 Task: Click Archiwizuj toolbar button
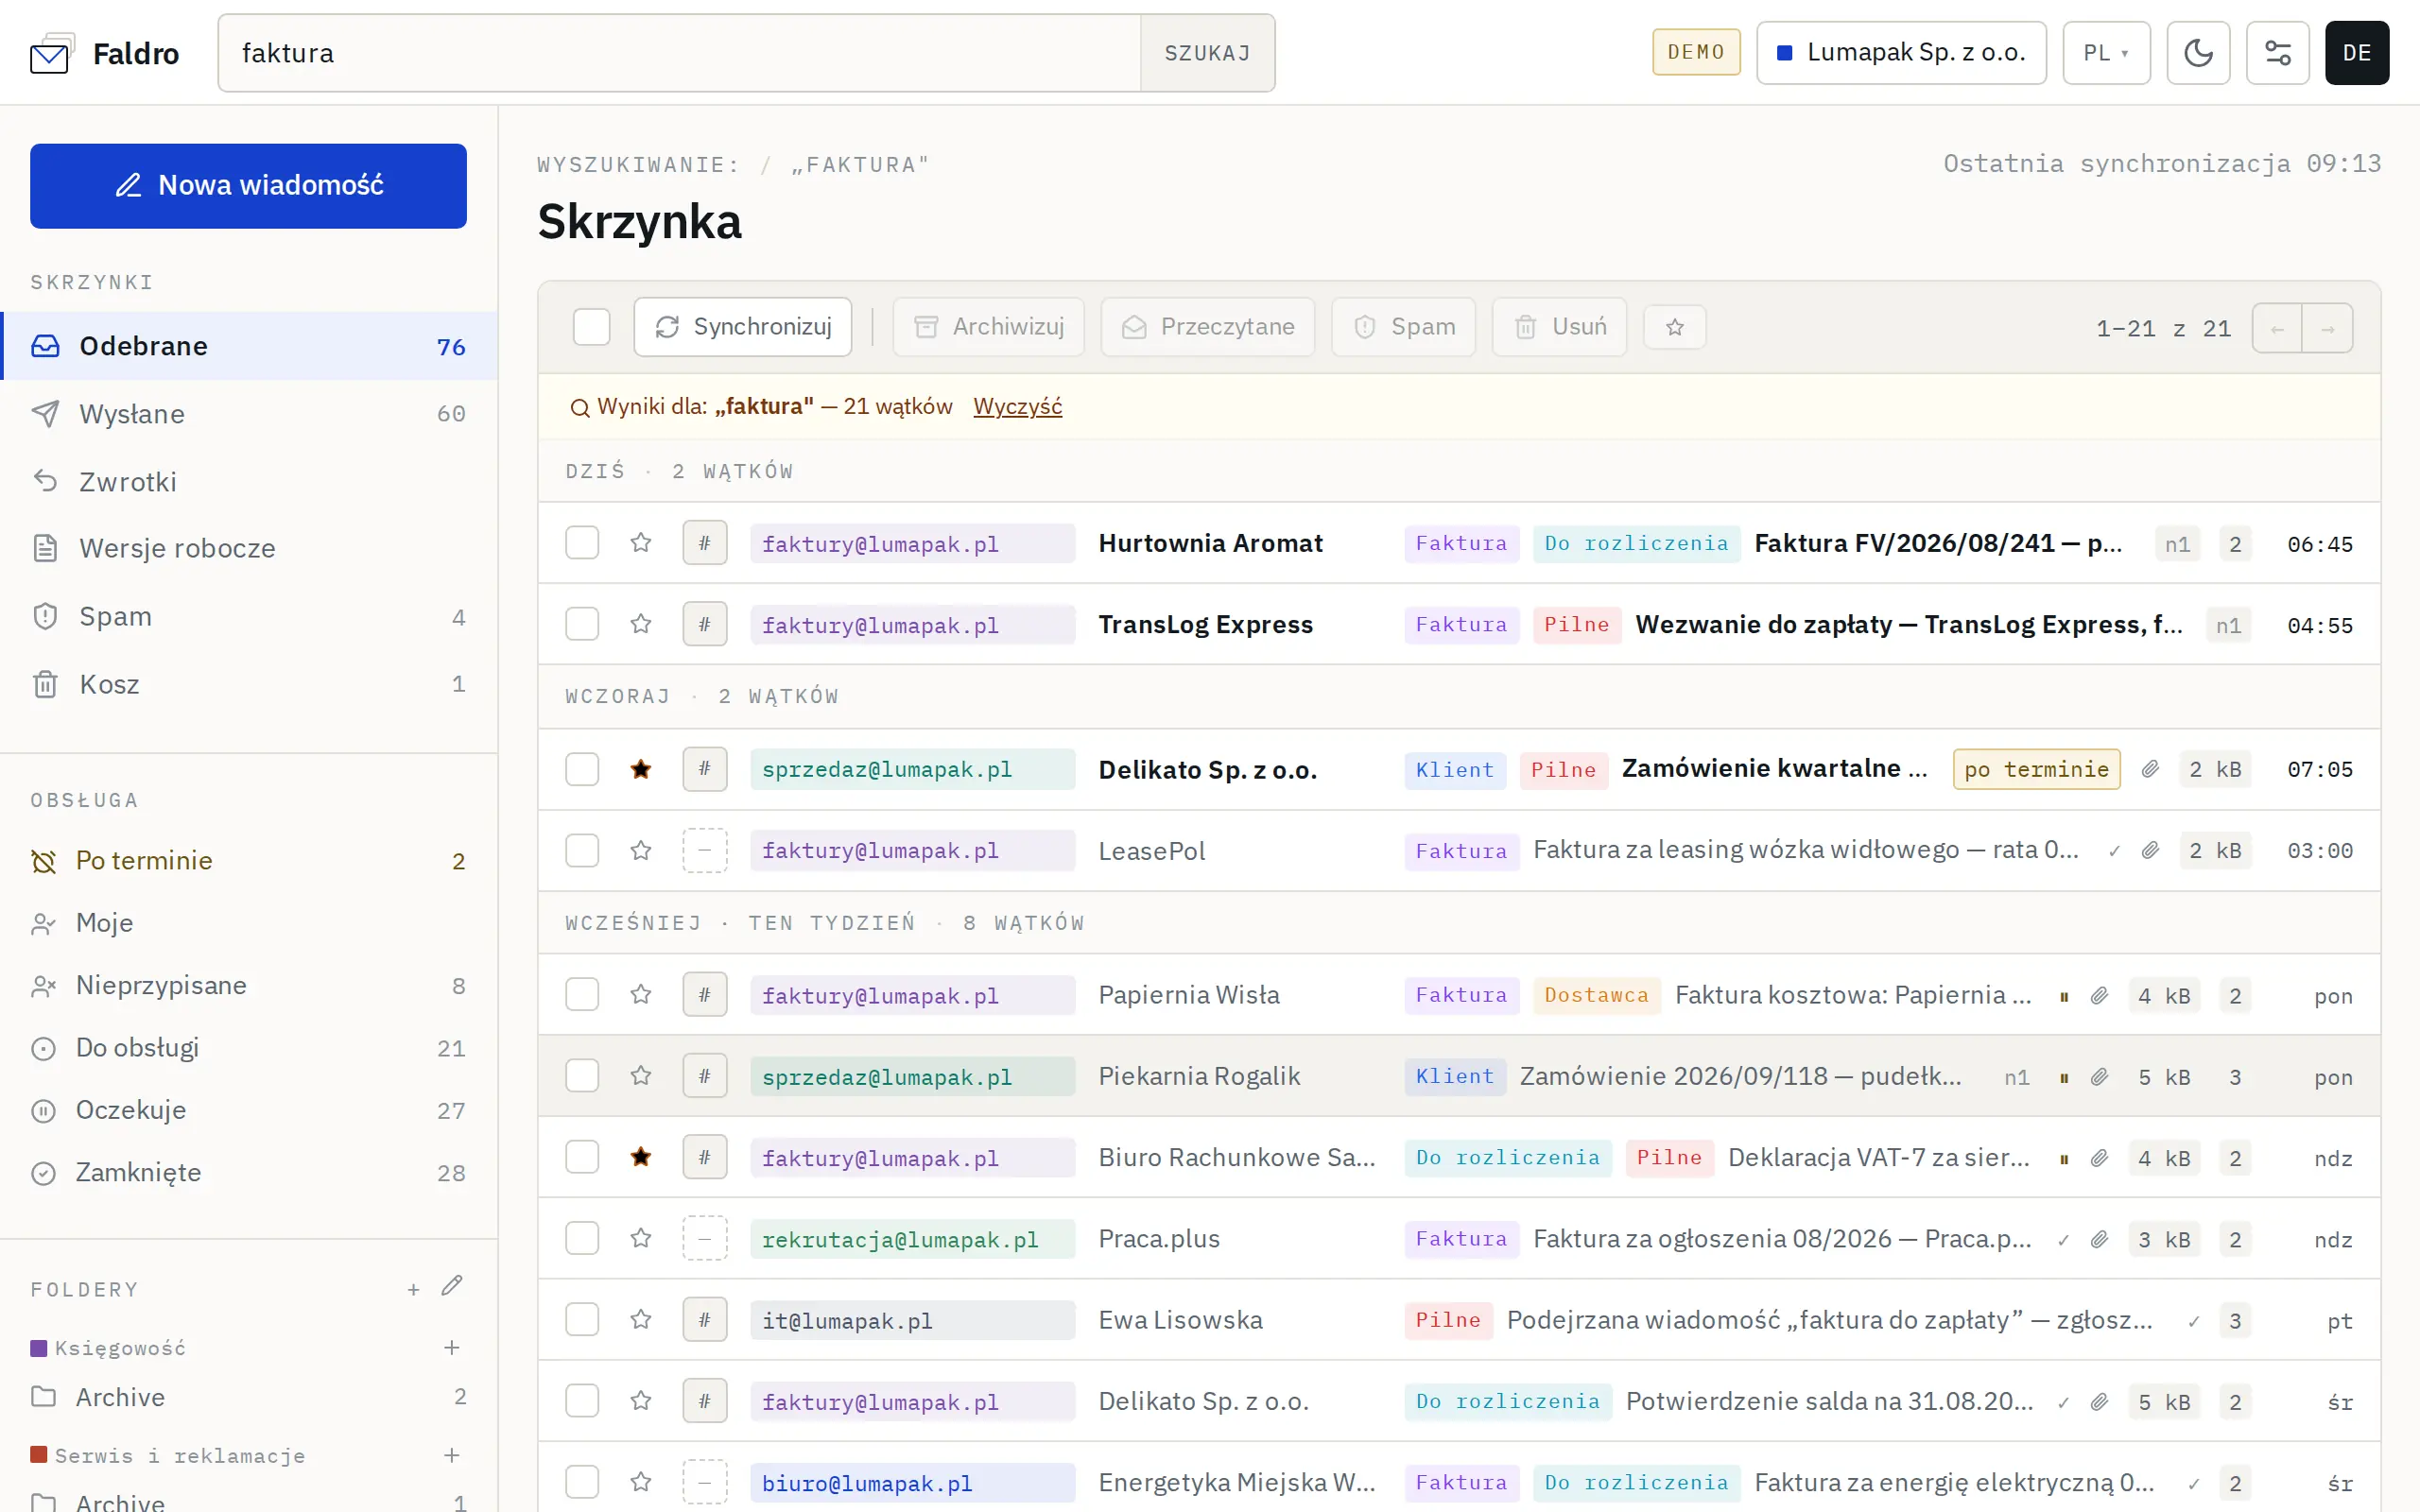pos(988,327)
